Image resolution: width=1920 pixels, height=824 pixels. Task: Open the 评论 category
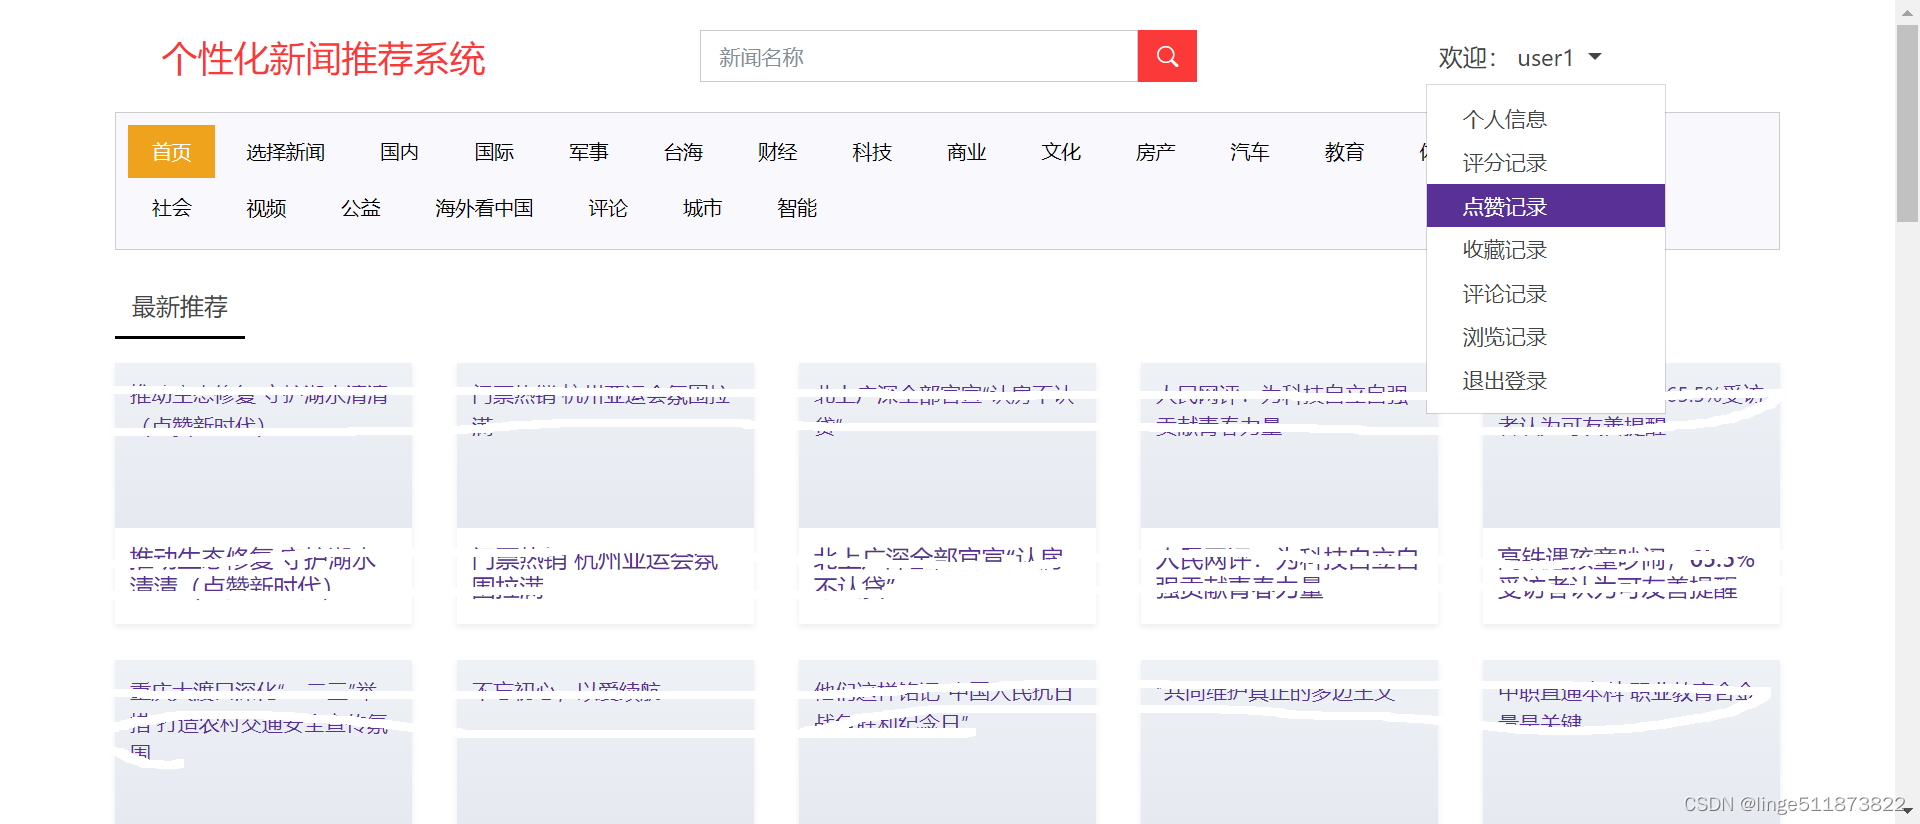[x=608, y=208]
